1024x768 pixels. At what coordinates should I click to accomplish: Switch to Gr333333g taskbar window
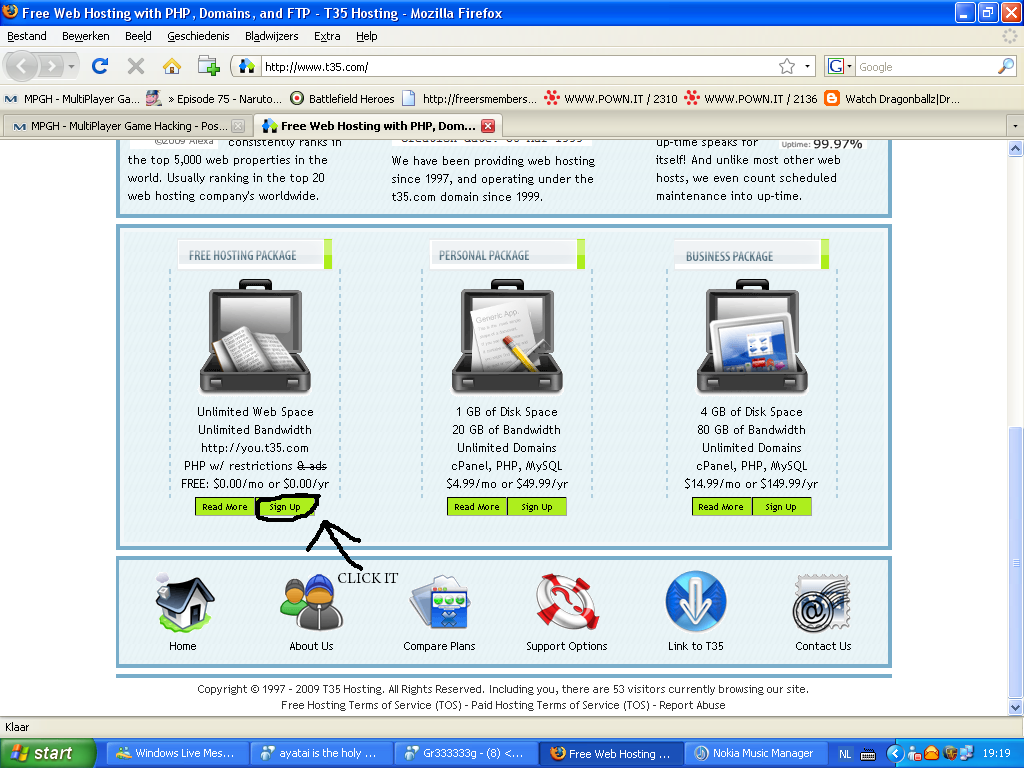point(466,753)
